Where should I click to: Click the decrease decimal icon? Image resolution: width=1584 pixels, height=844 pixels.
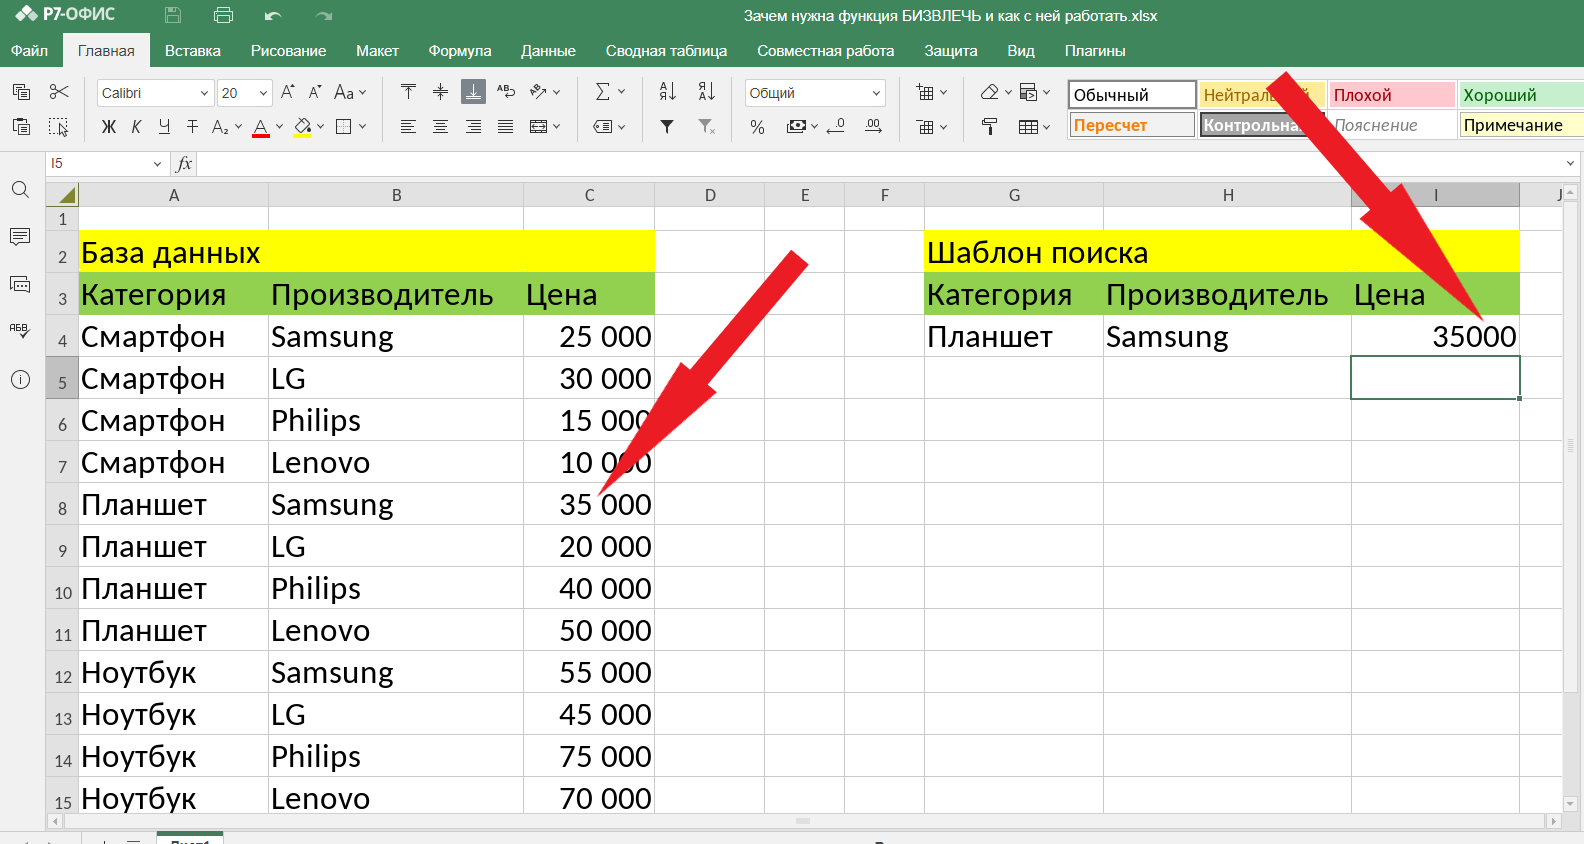click(837, 126)
